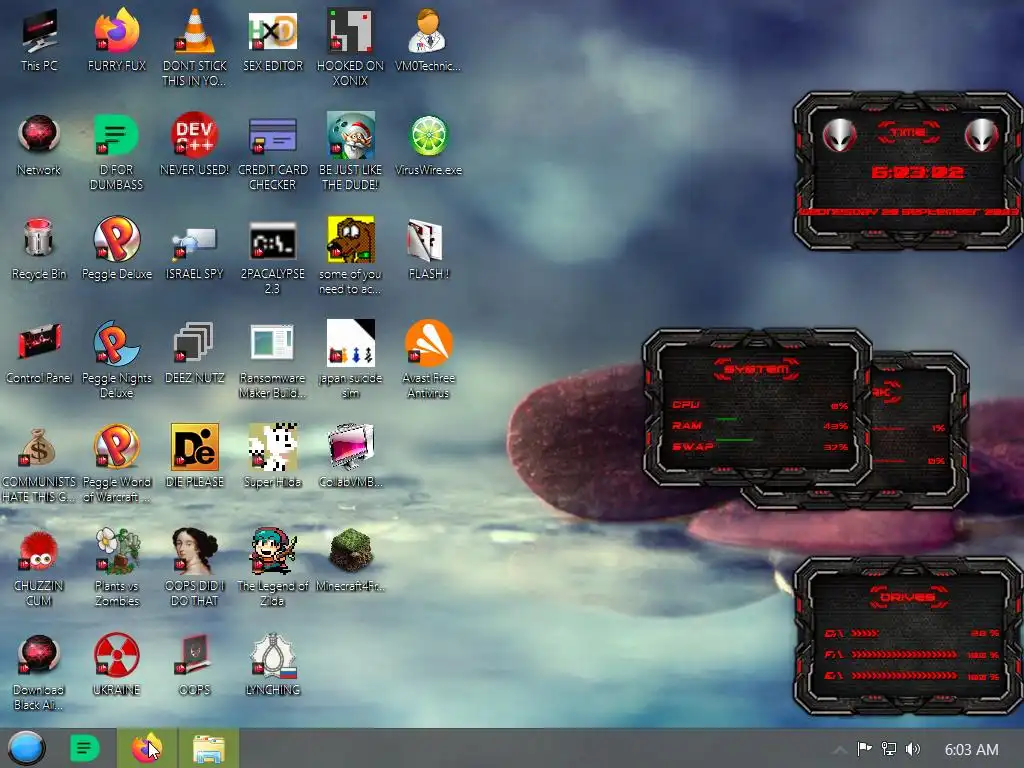Click the DRIVES header on the widget
Viewport: 1024px width, 768px height.
908,597
